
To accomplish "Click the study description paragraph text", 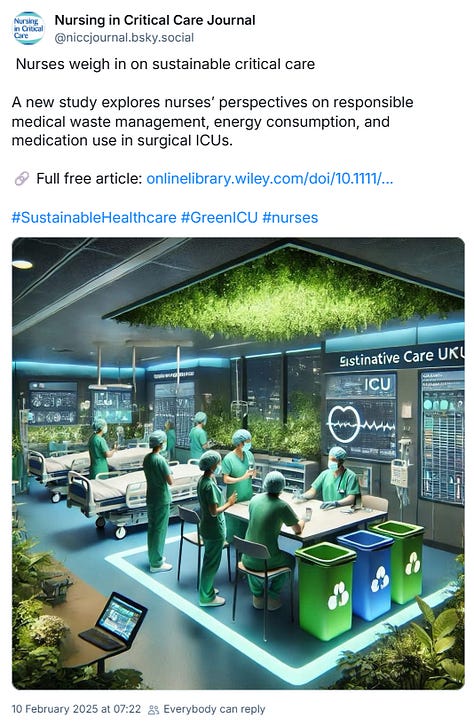I will coord(212,121).
